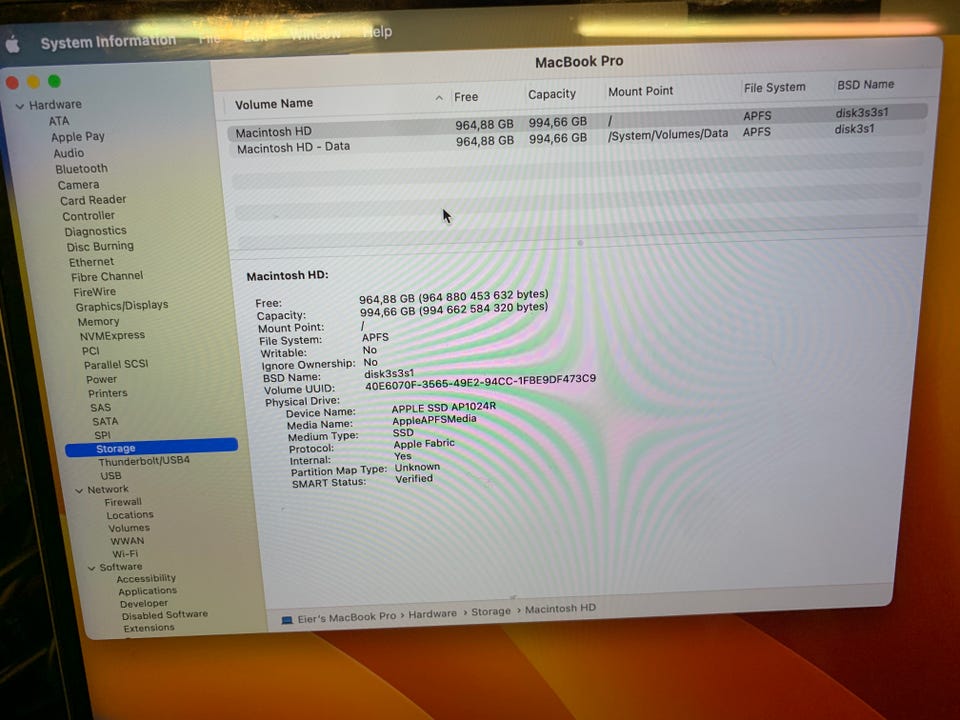This screenshot has width=960, height=720.
Task: Select Thunderbolt/USB4 in the sidebar
Action: point(144,461)
